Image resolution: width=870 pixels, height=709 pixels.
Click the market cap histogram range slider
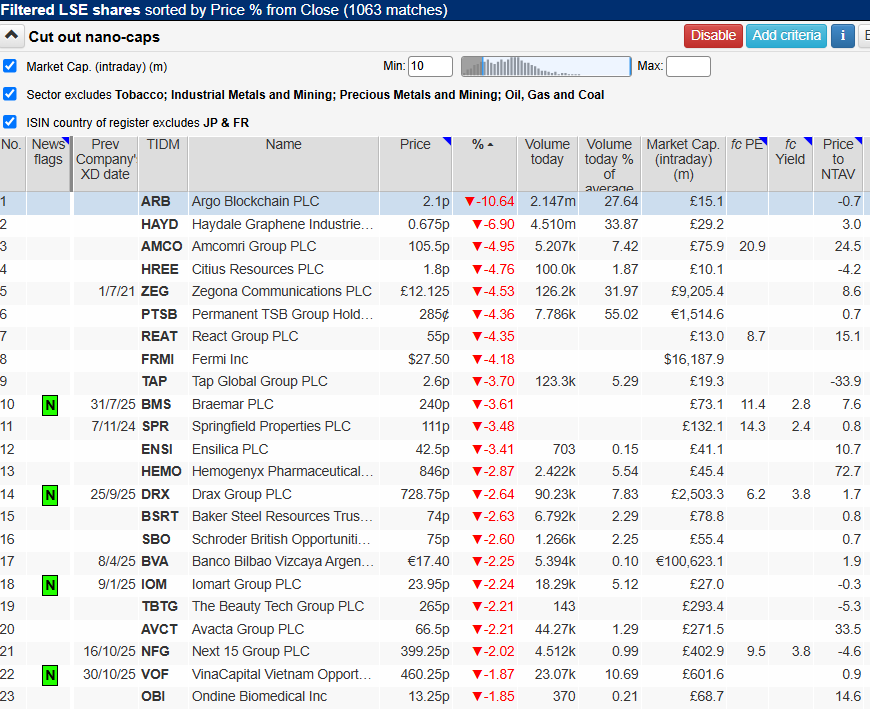[546, 67]
